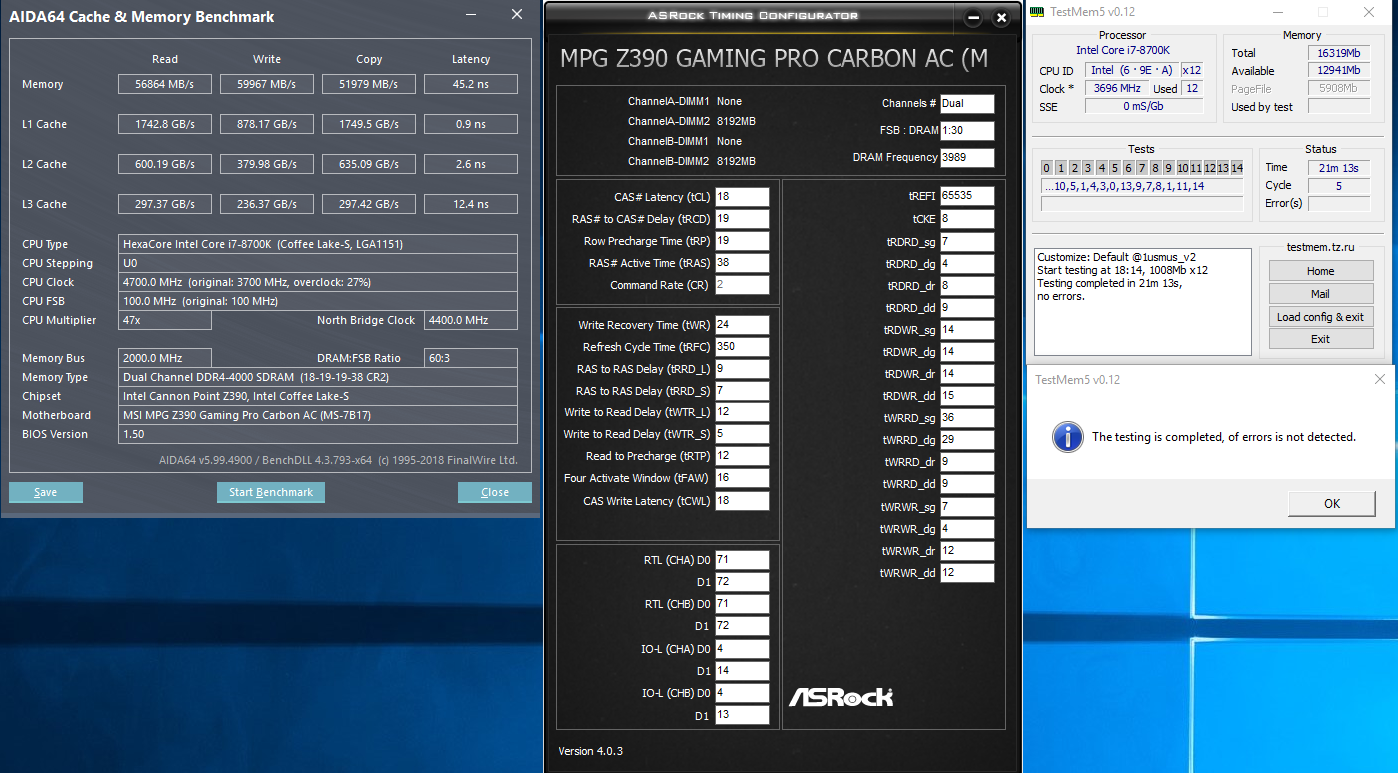Select the Row Precharge Time (tRP) field
The image size is (1398, 773).
click(742, 241)
